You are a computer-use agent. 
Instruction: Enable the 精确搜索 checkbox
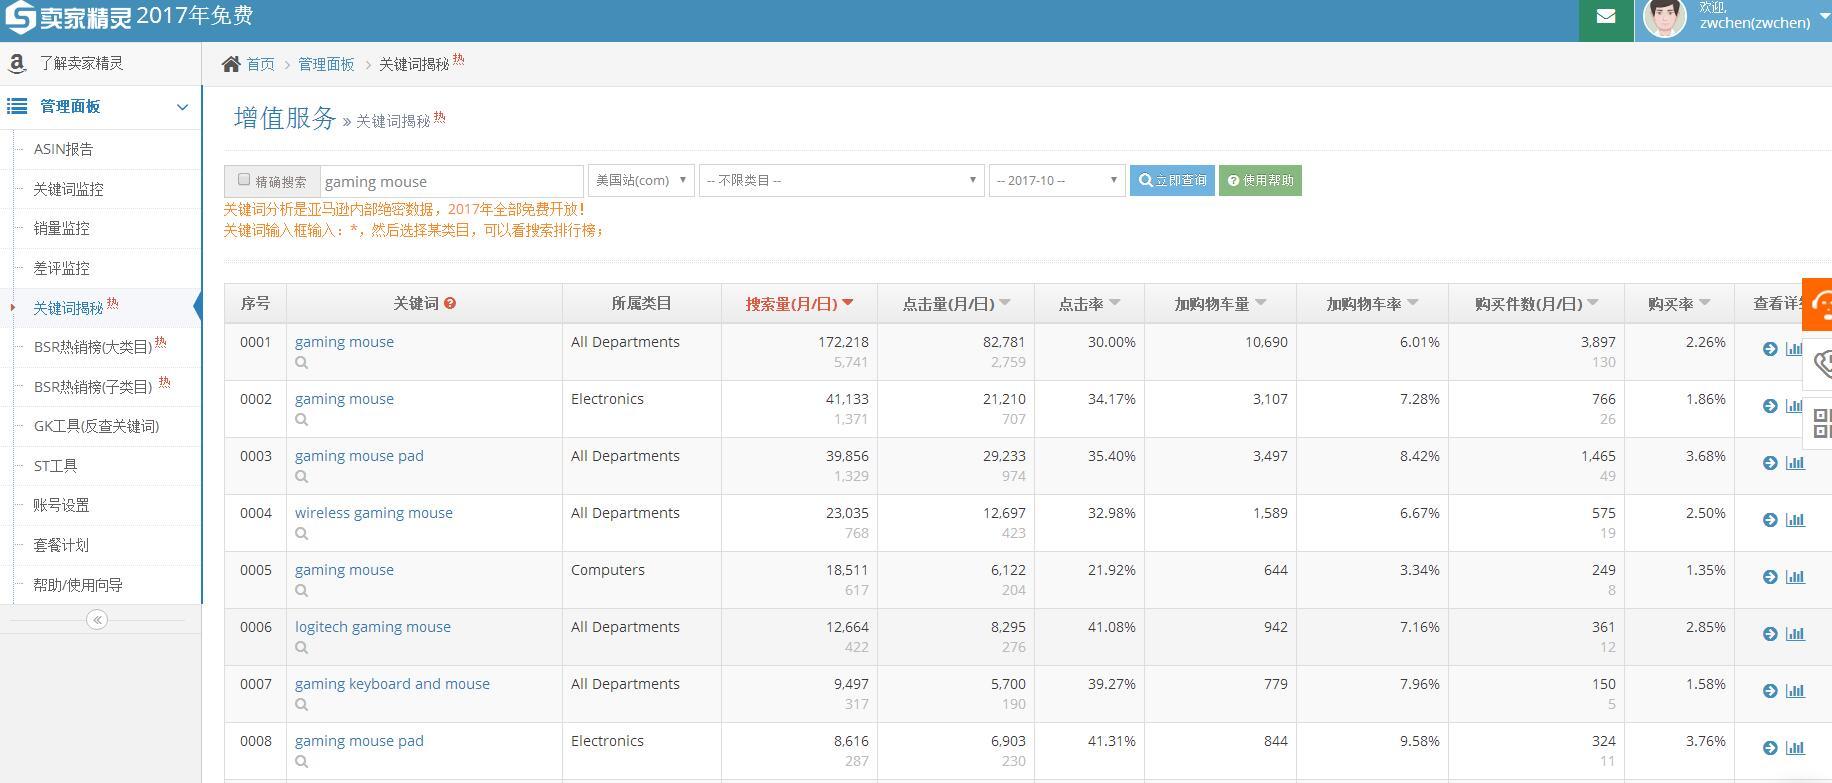coord(244,180)
